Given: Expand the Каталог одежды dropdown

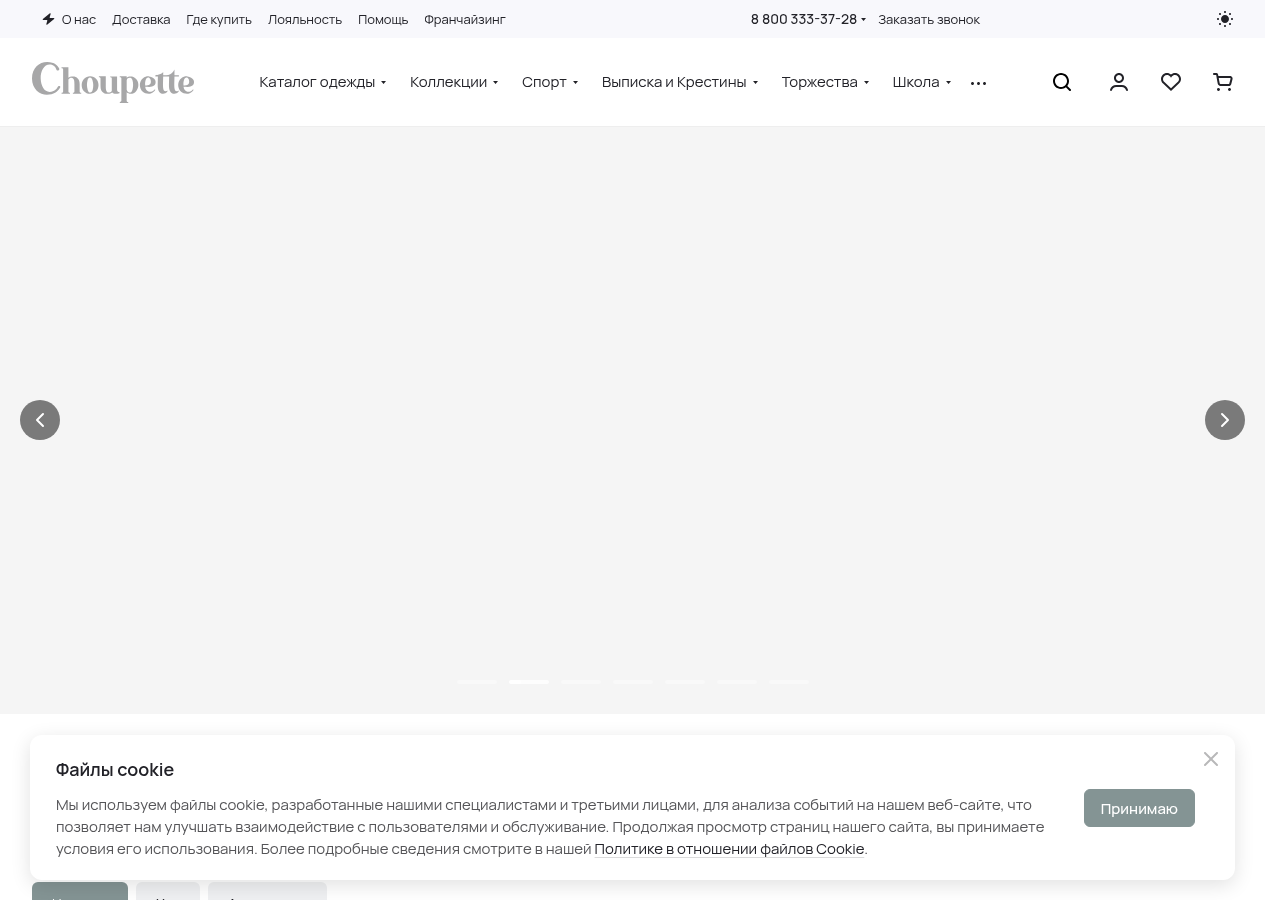Looking at the screenshot, I should click(323, 82).
